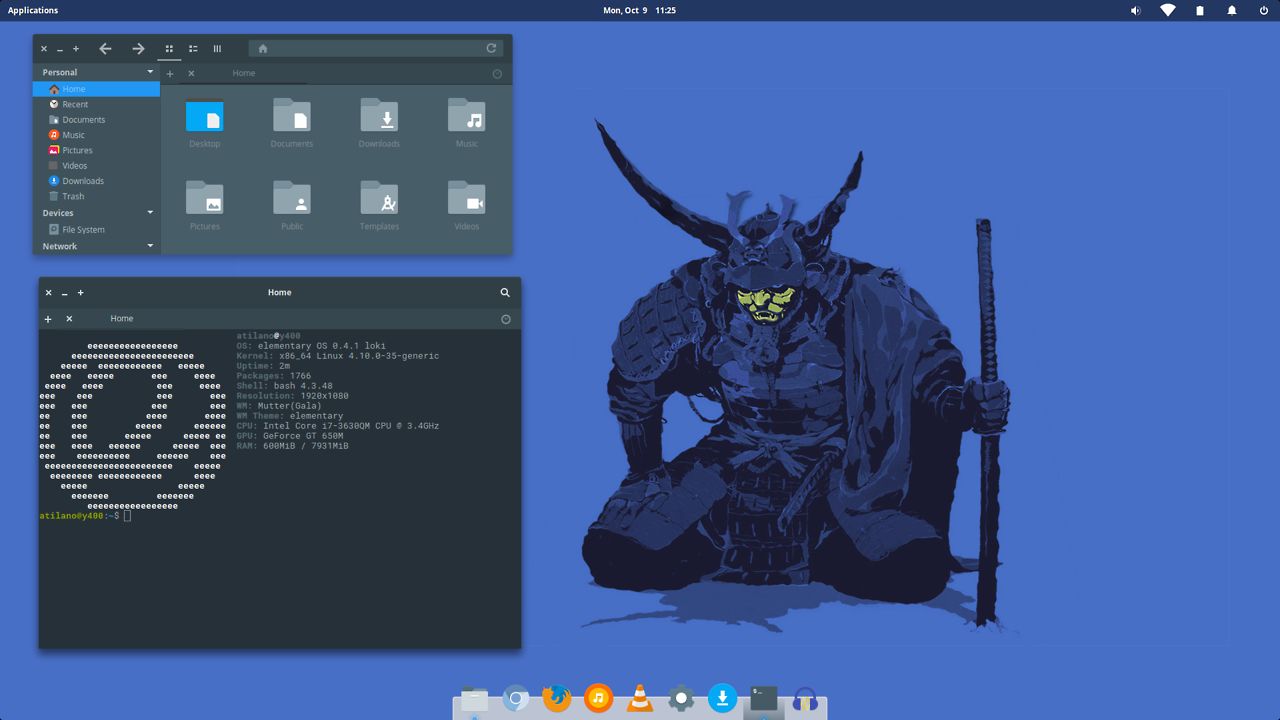Image resolution: width=1280 pixels, height=720 pixels.
Task: Open Recent files from the sidebar
Action: (x=74, y=104)
